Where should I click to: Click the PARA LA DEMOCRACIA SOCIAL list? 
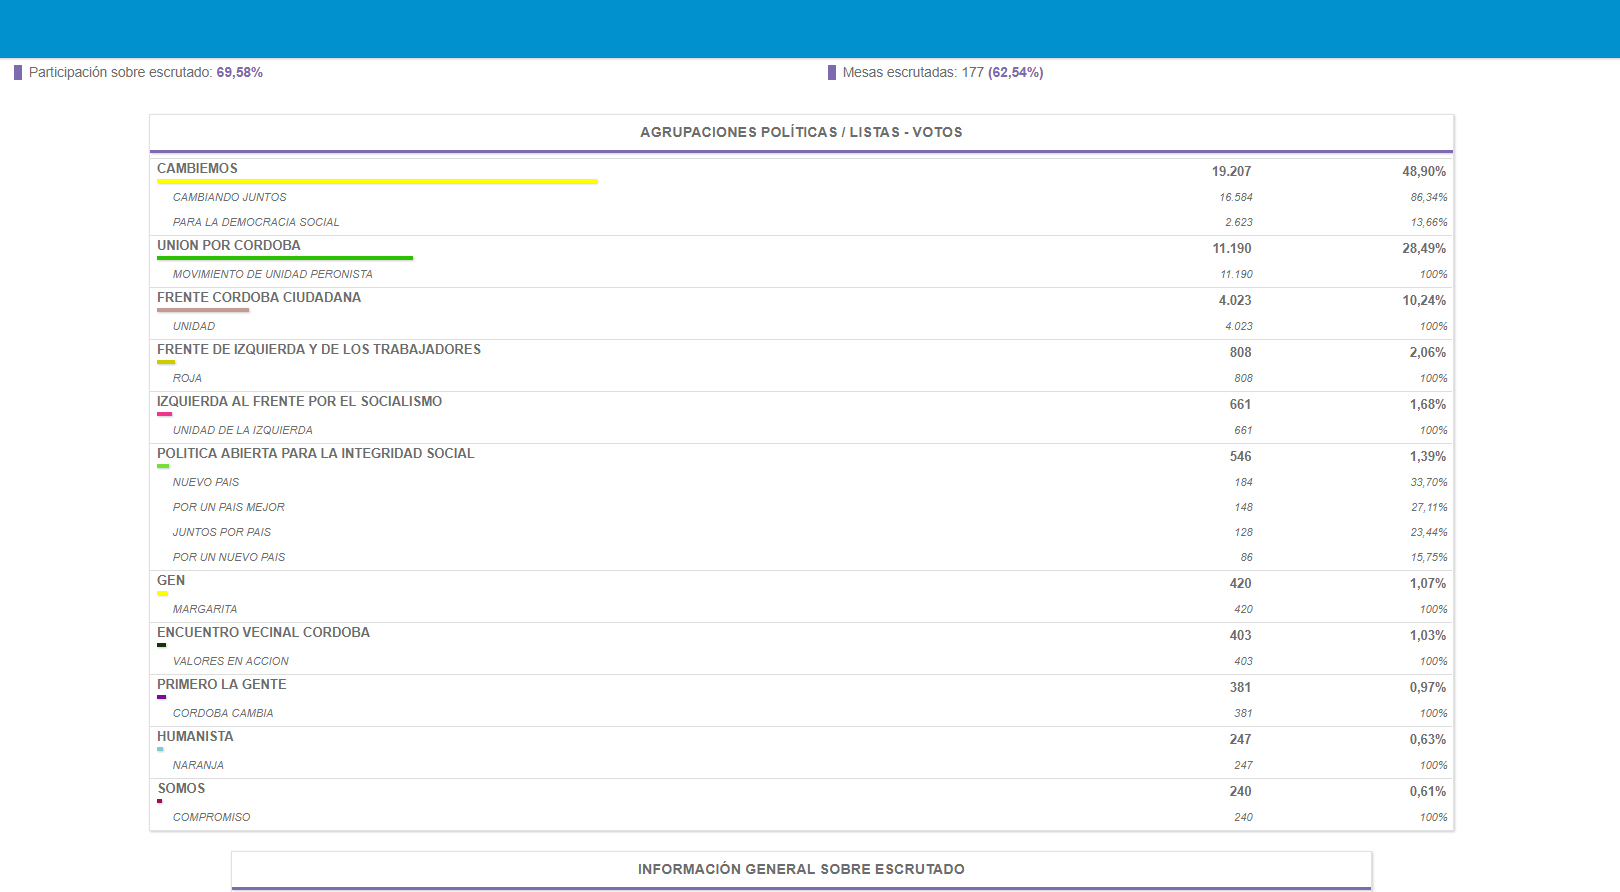click(256, 222)
